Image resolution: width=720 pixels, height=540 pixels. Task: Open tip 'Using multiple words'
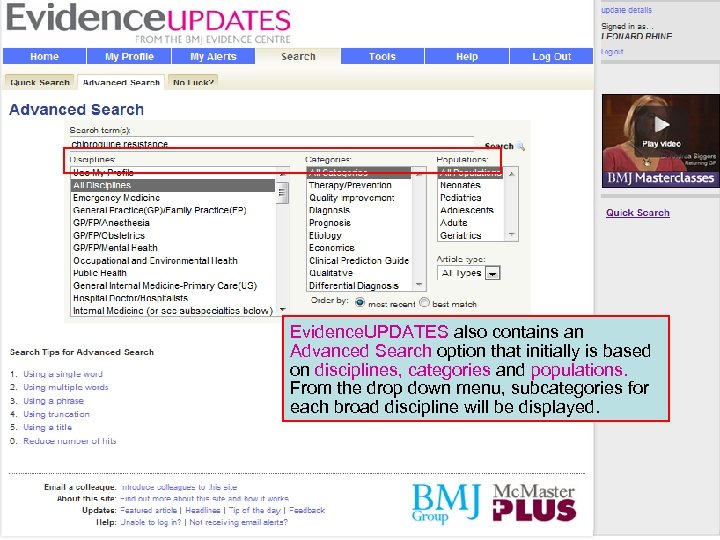pyautogui.click(x=66, y=387)
